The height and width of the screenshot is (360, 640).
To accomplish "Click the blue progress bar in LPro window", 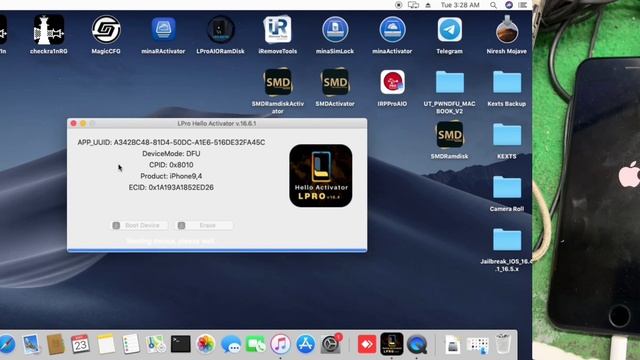I will pyautogui.click(x=217, y=250).
